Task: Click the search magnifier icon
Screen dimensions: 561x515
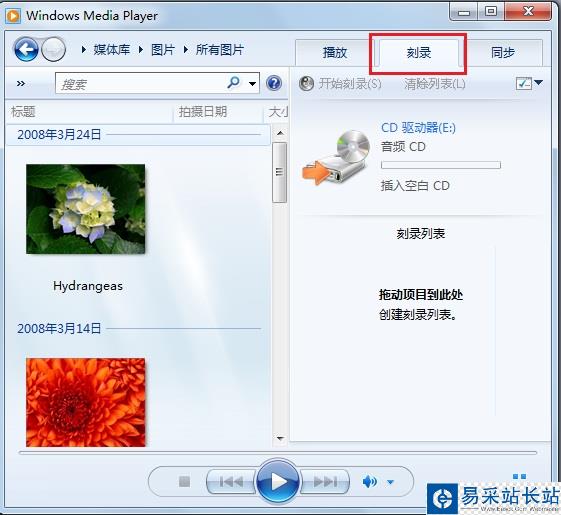Action: pyautogui.click(x=233, y=83)
